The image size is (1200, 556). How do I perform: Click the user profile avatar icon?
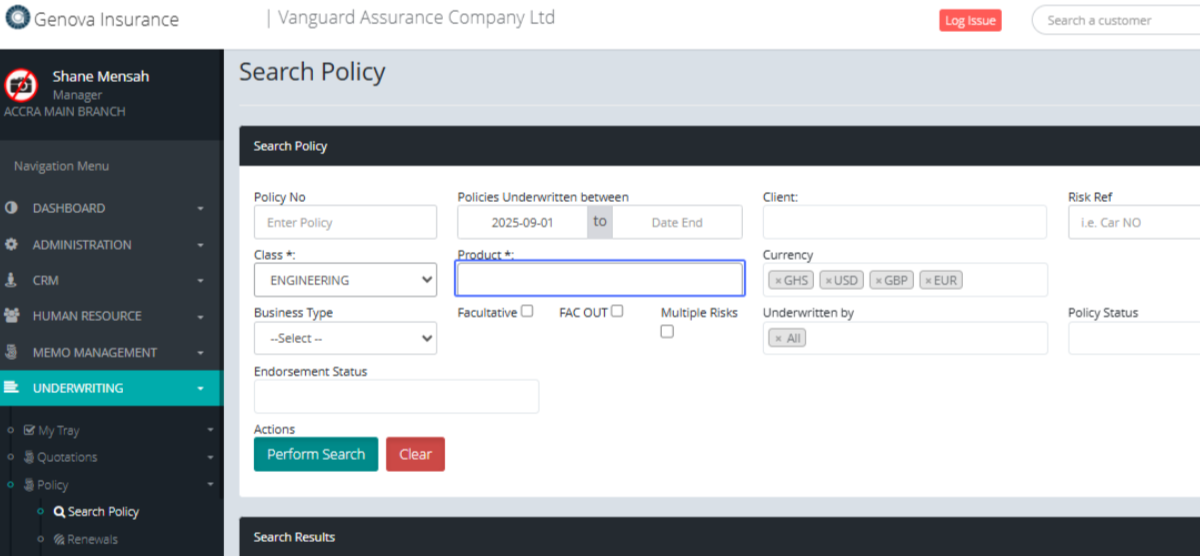point(21,85)
